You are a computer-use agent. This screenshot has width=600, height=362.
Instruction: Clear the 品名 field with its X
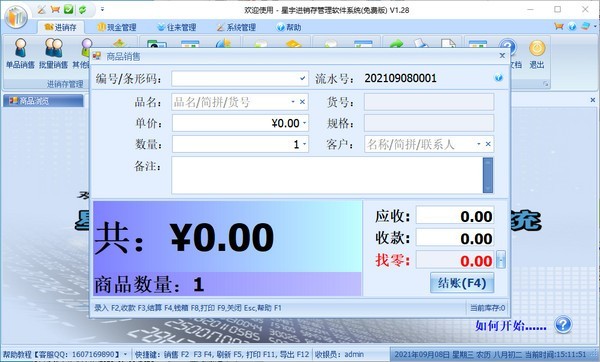point(302,102)
